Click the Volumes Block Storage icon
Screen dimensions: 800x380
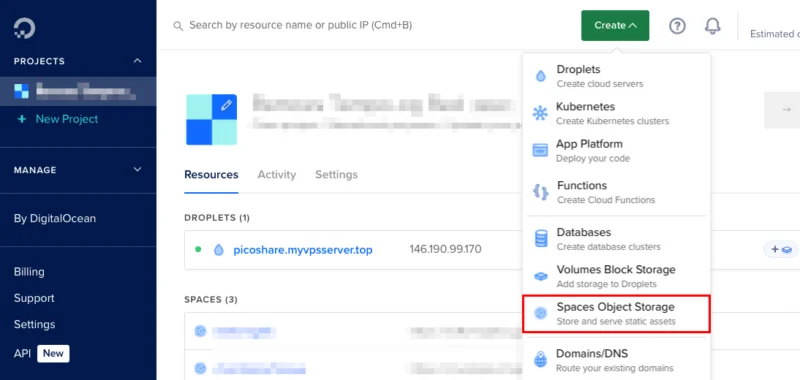[x=540, y=276]
